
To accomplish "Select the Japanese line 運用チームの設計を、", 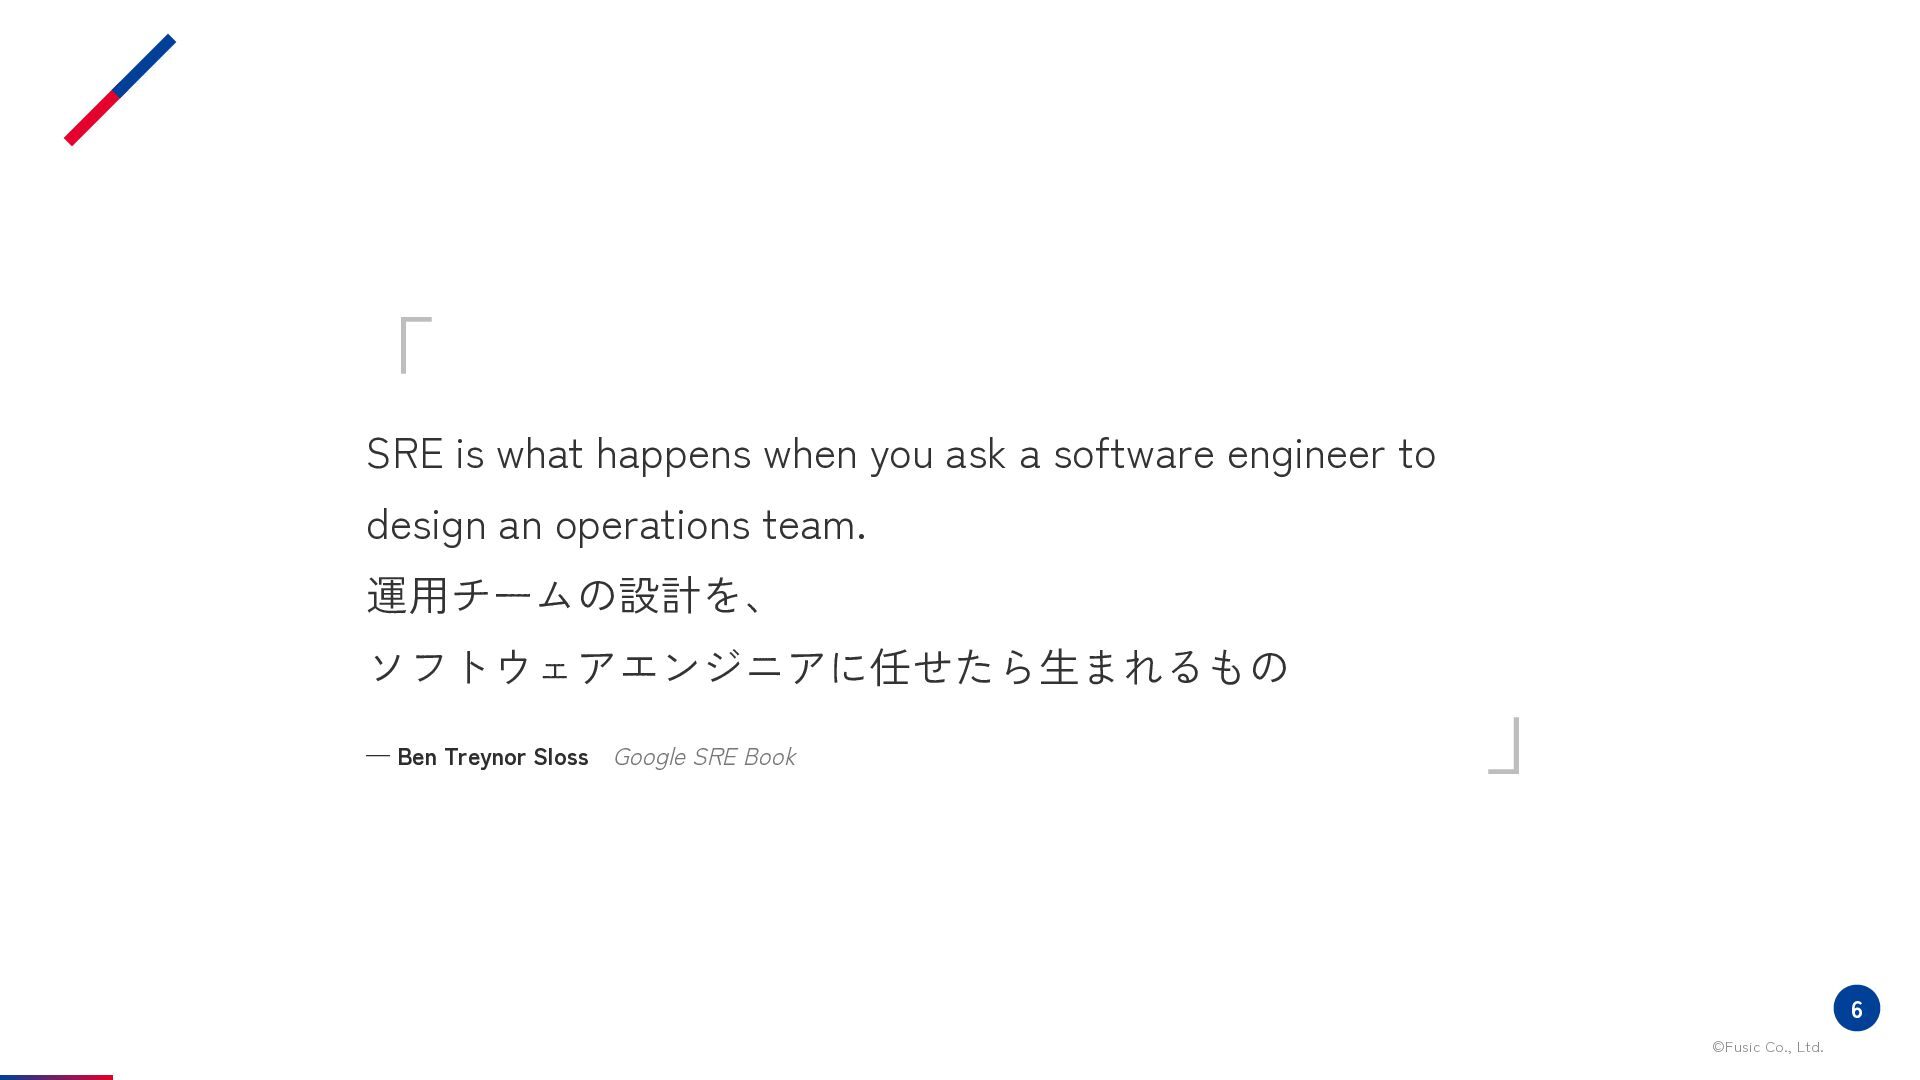I will [567, 595].
